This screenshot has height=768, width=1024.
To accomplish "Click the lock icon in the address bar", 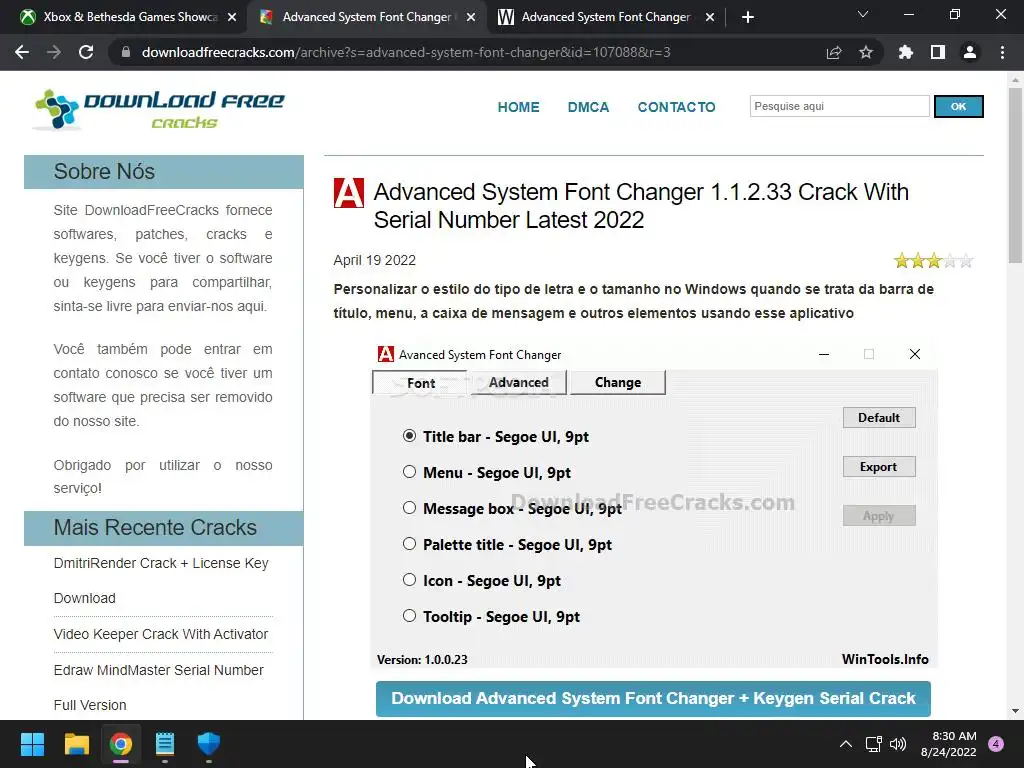I will [126, 52].
